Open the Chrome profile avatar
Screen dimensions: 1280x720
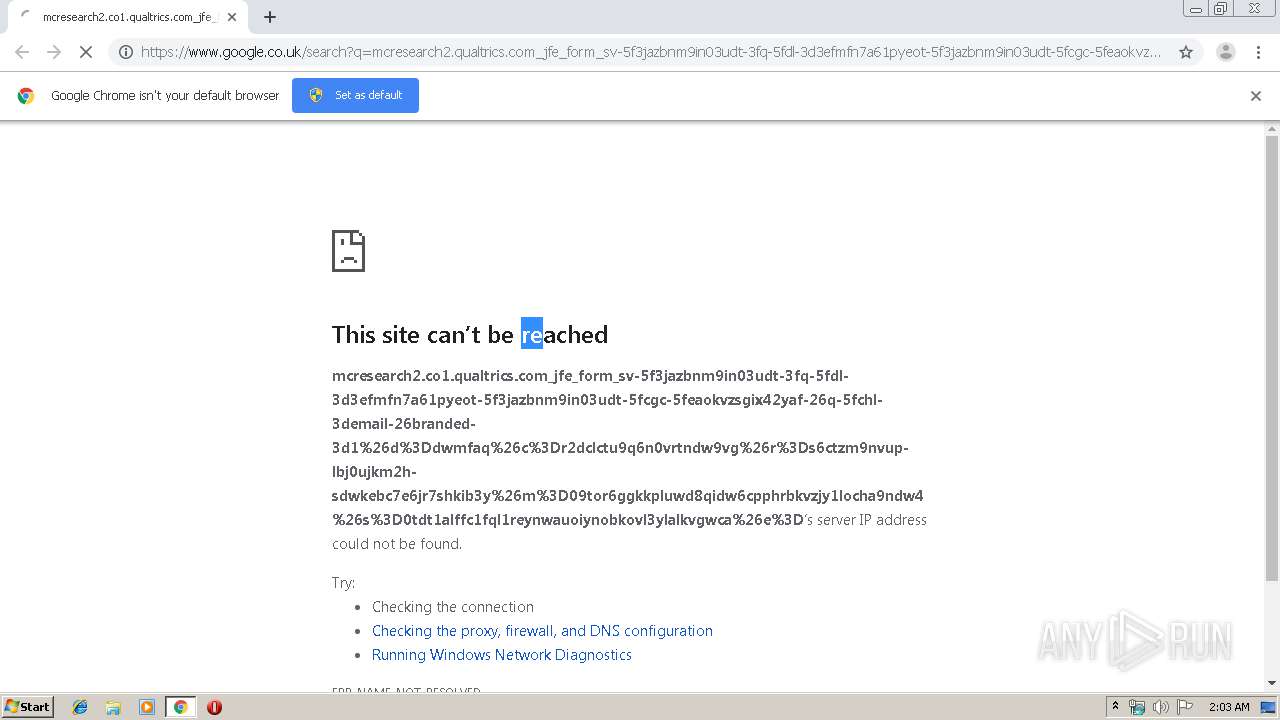point(1225,52)
